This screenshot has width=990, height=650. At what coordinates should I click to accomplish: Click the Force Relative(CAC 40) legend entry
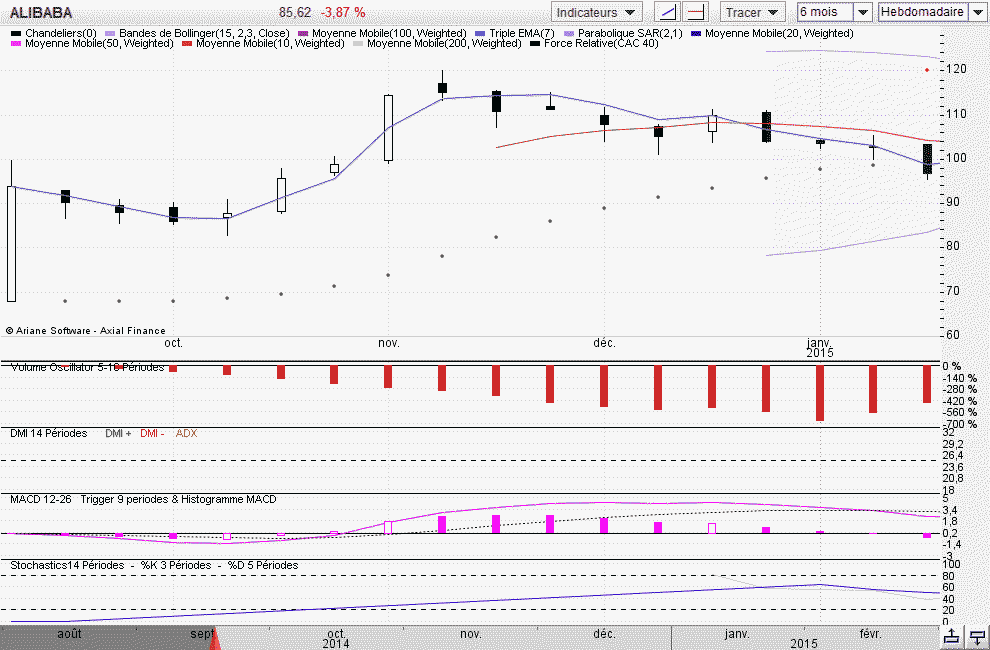pyautogui.click(x=594, y=43)
